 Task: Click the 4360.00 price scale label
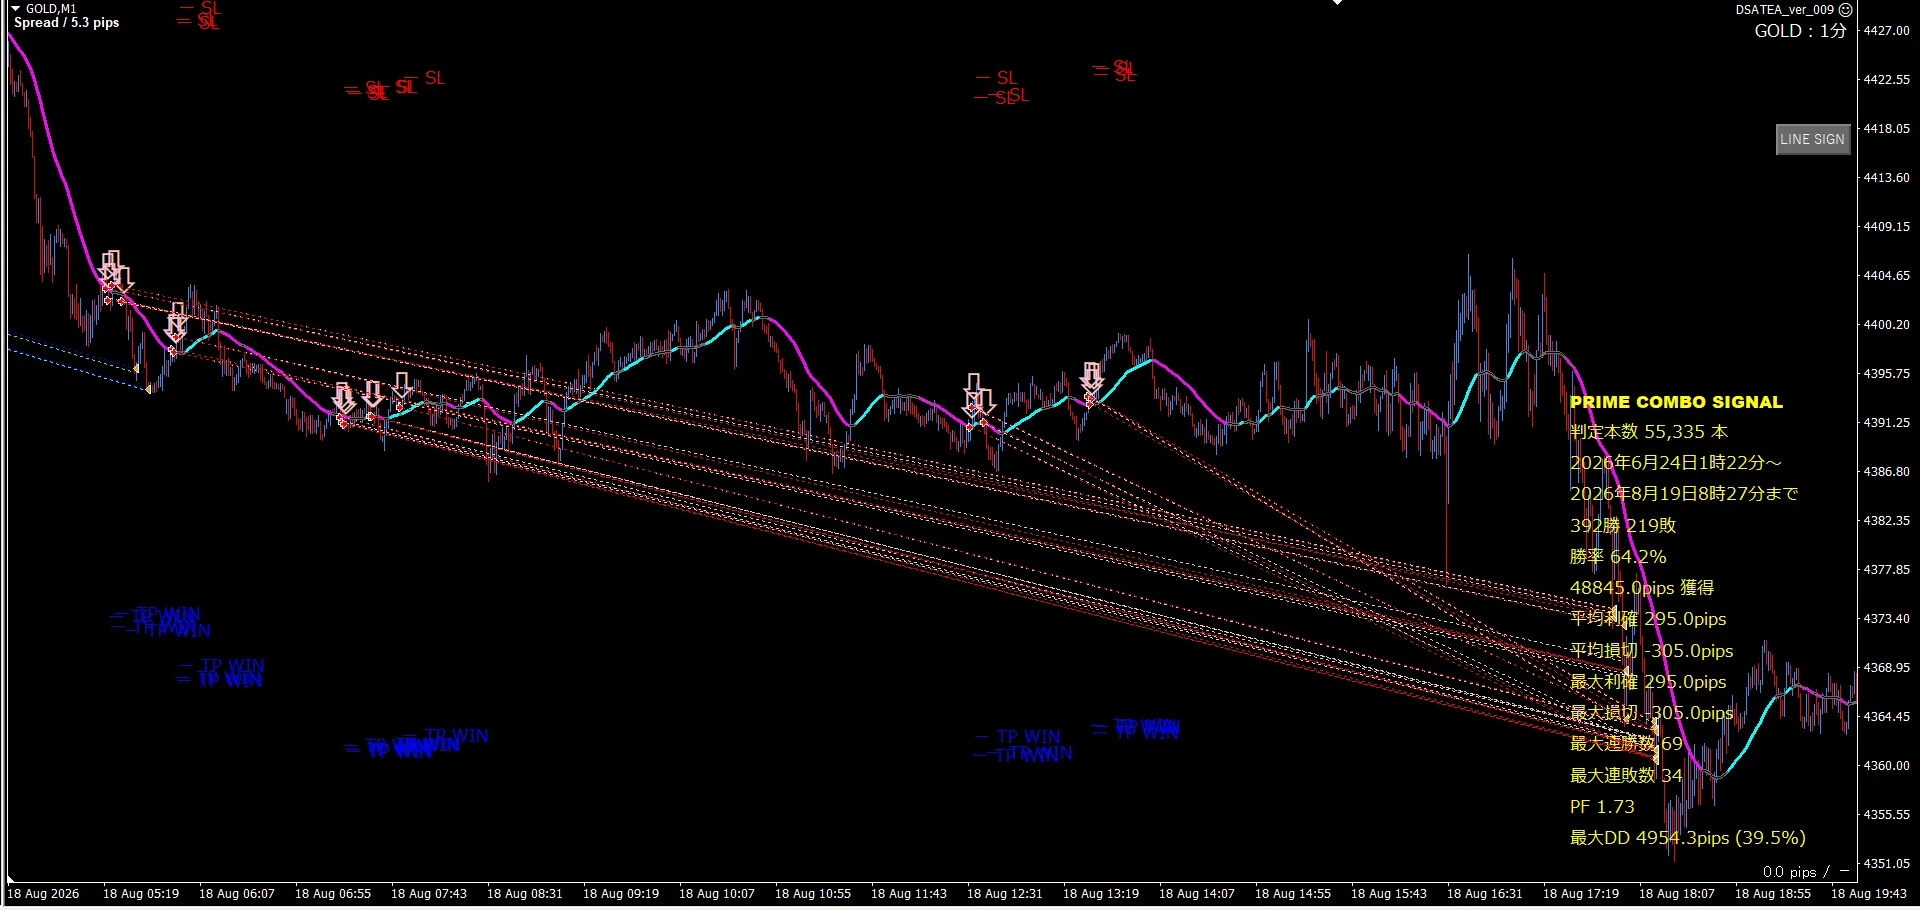point(1886,766)
